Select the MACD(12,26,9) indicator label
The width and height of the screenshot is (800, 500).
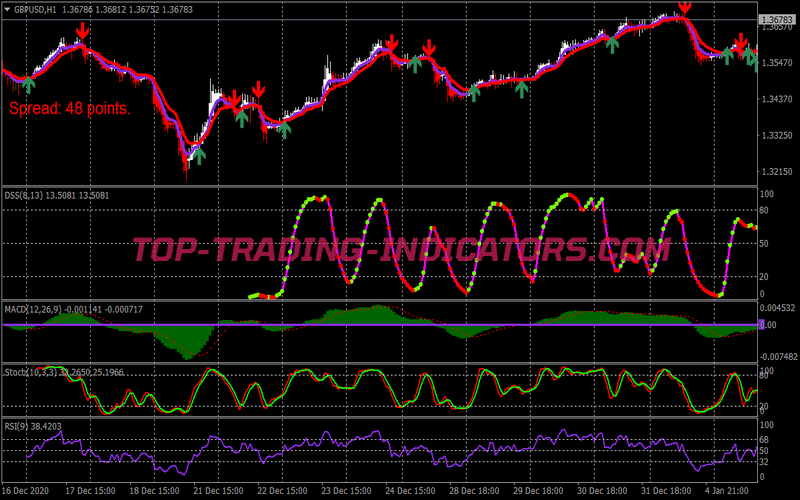click(x=33, y=309)
